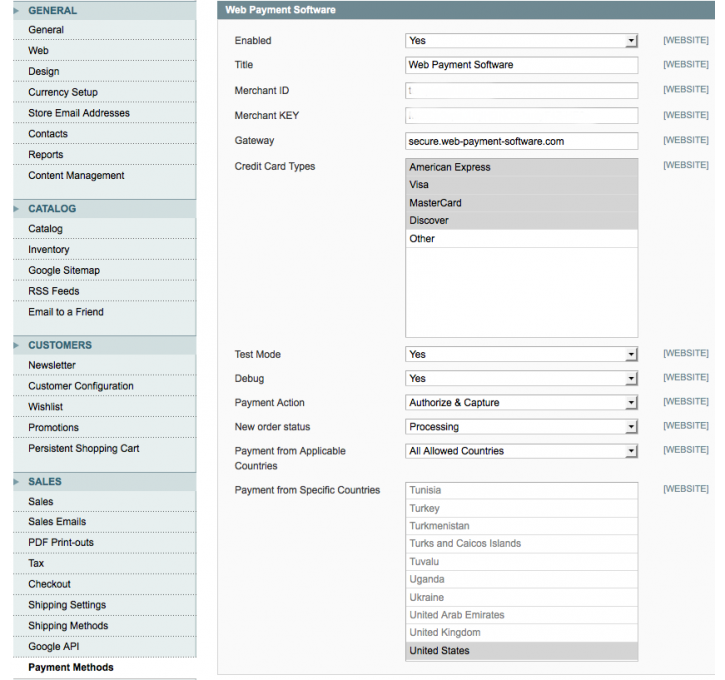This screenshot has height=680, width=725.
Task: Collapse the CUSTOMERS section arrow
Action: click(17, 345)
